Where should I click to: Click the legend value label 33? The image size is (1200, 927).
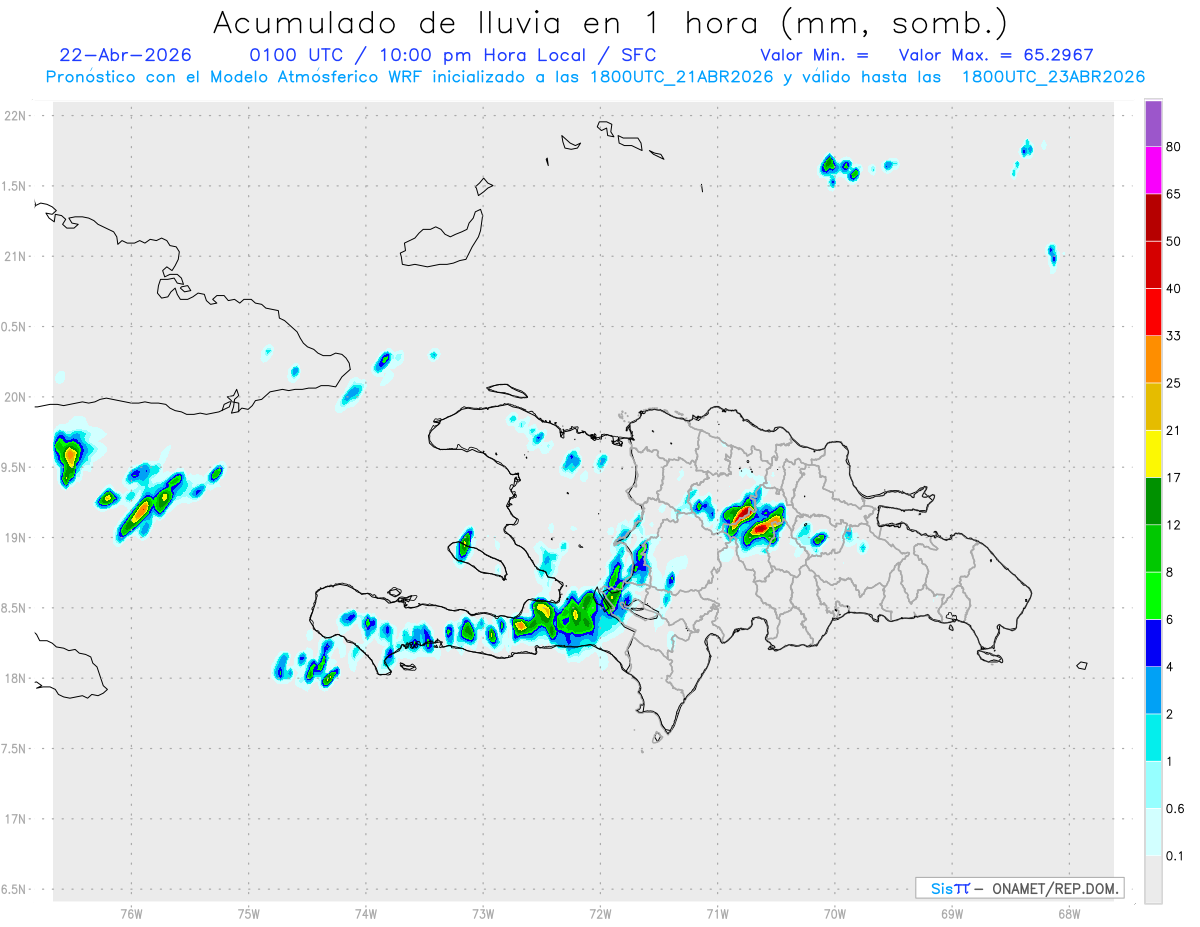coord(1173,336)
